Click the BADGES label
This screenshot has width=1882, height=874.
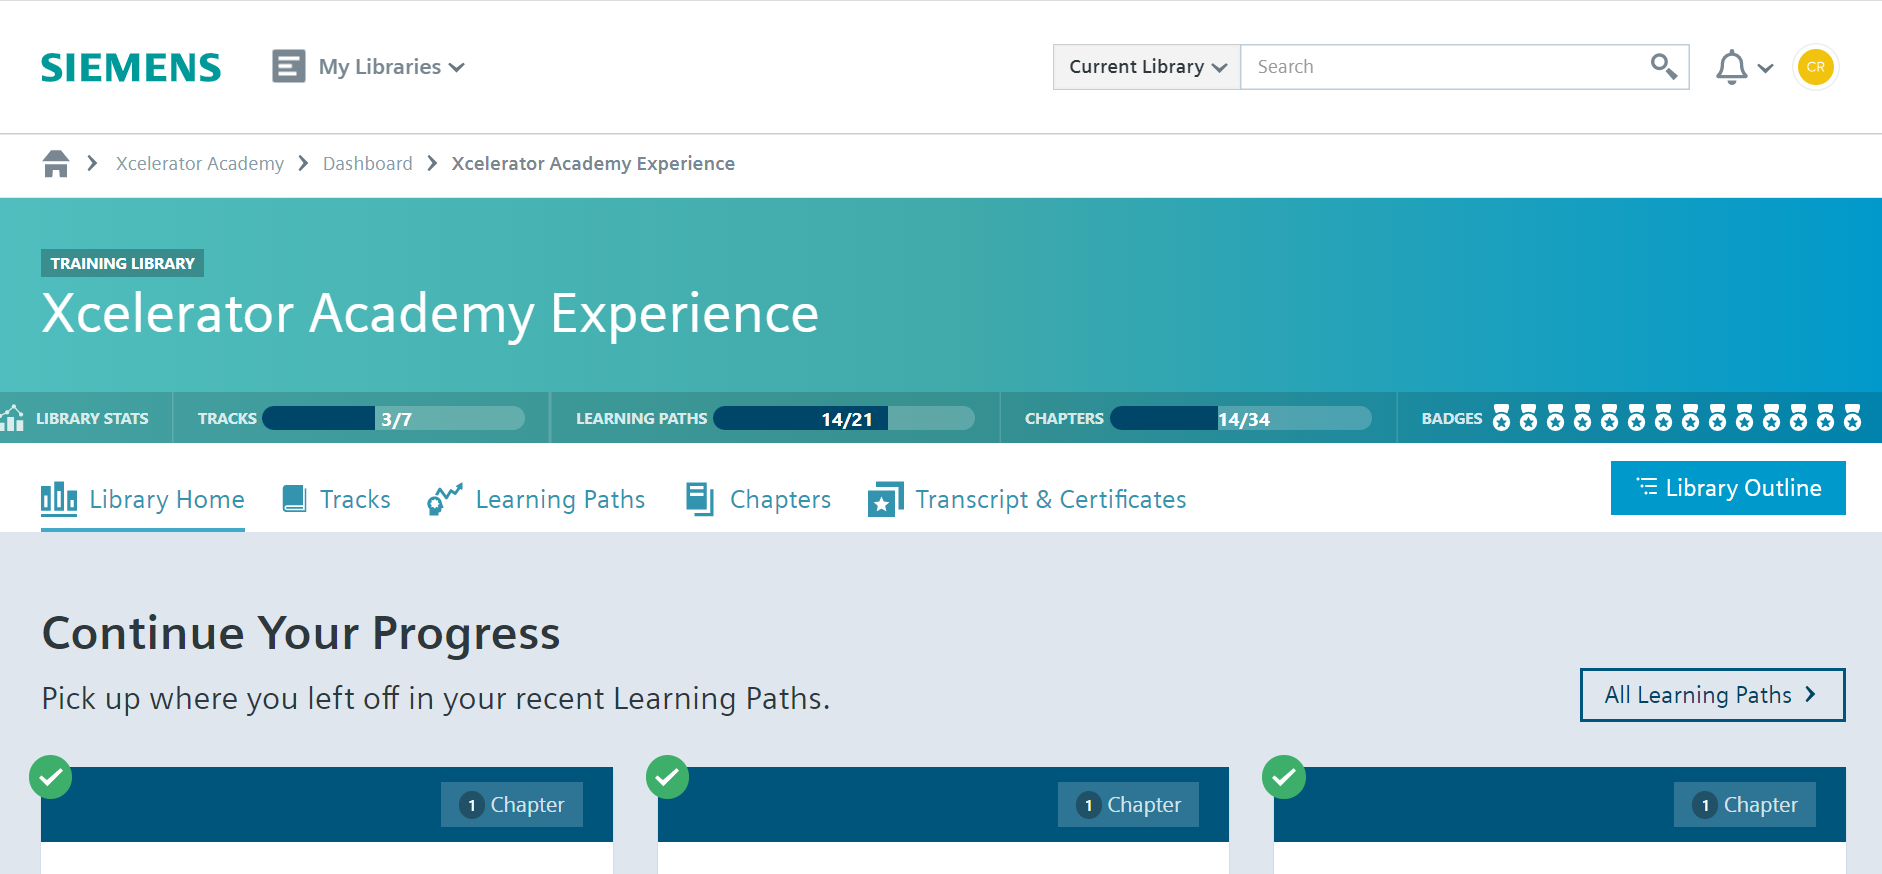point(1452,418)
